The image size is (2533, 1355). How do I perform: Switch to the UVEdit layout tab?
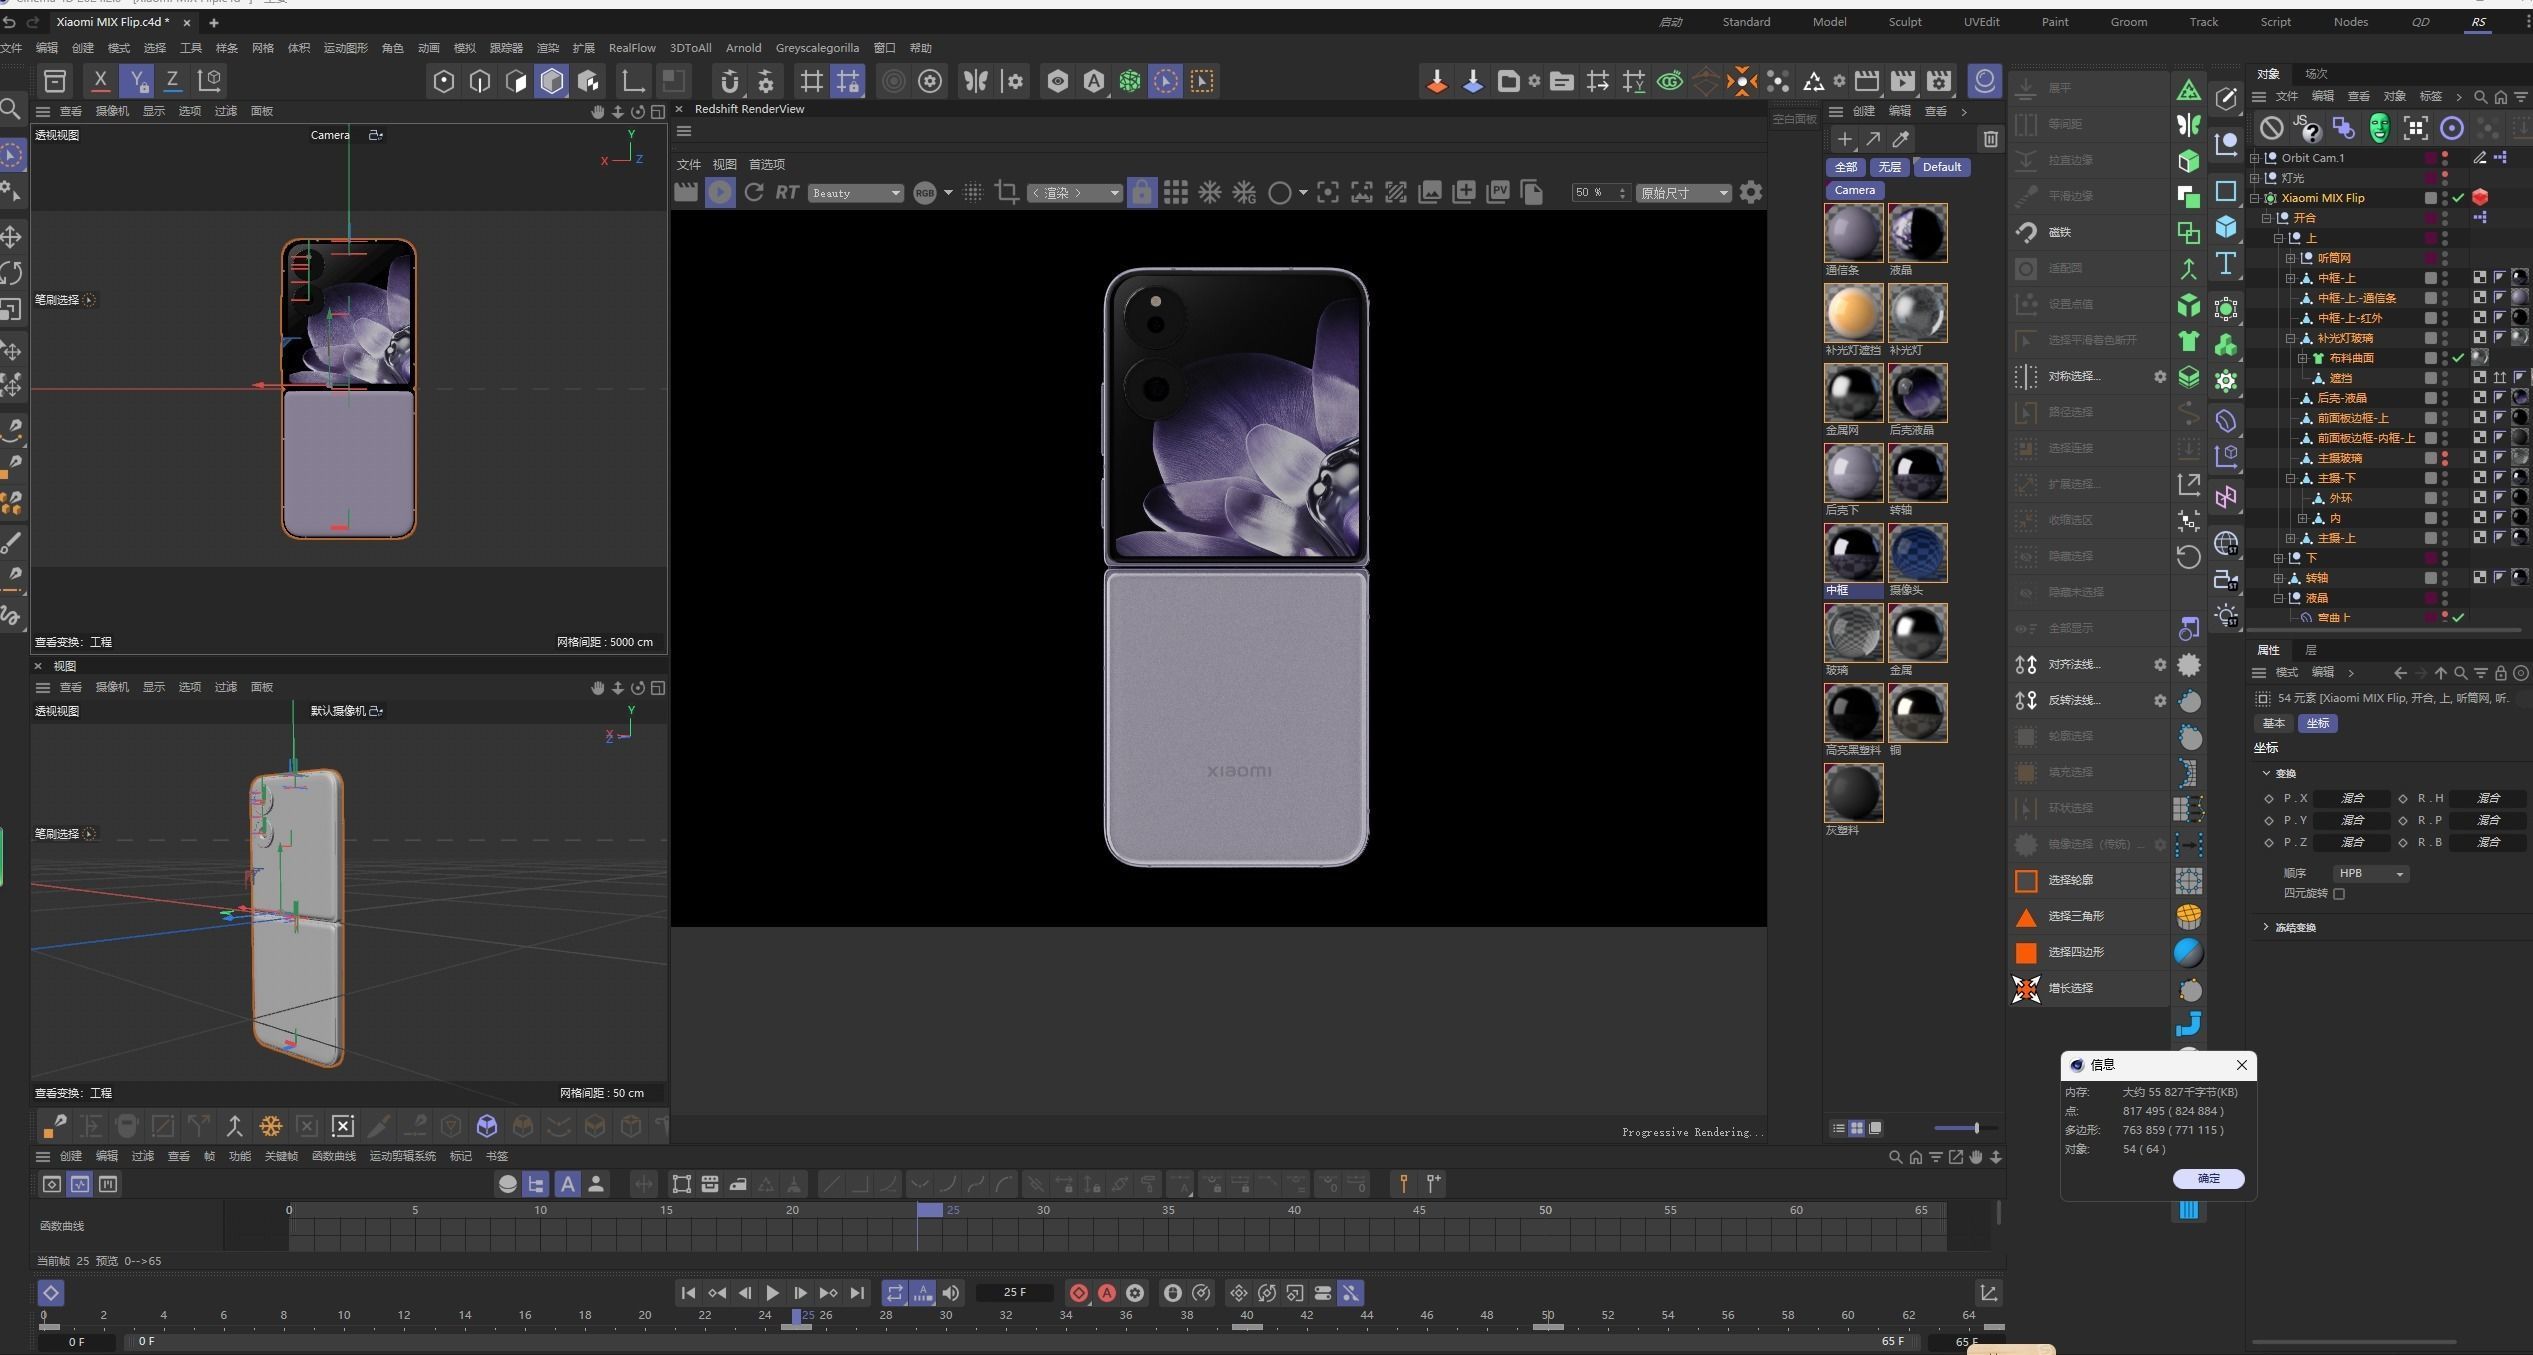[x=1981, y=22]
